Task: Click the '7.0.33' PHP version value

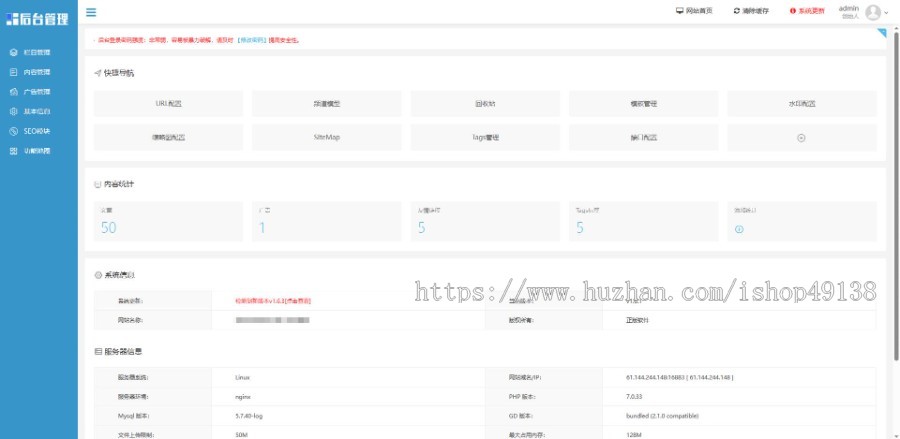Action: pos(634,397)
